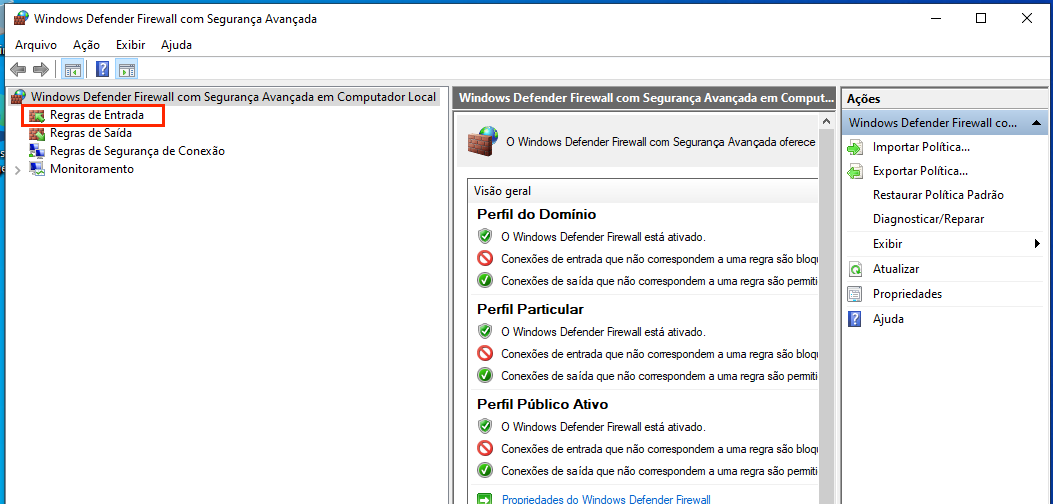Viewport: 1053px width, 504px height.
Task: Click green check icon under Perfil Público Ativo
Action: (485, 470)
